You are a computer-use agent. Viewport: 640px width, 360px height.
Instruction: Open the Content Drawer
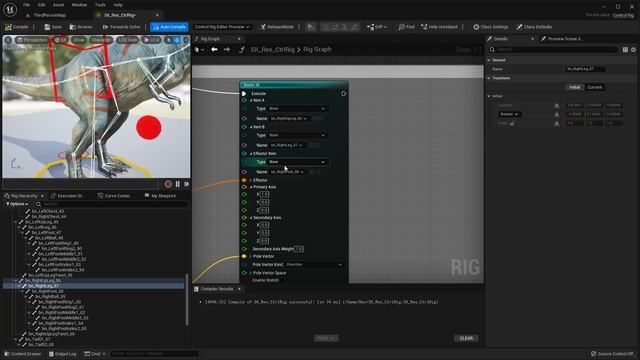click(x=23, y=354)
